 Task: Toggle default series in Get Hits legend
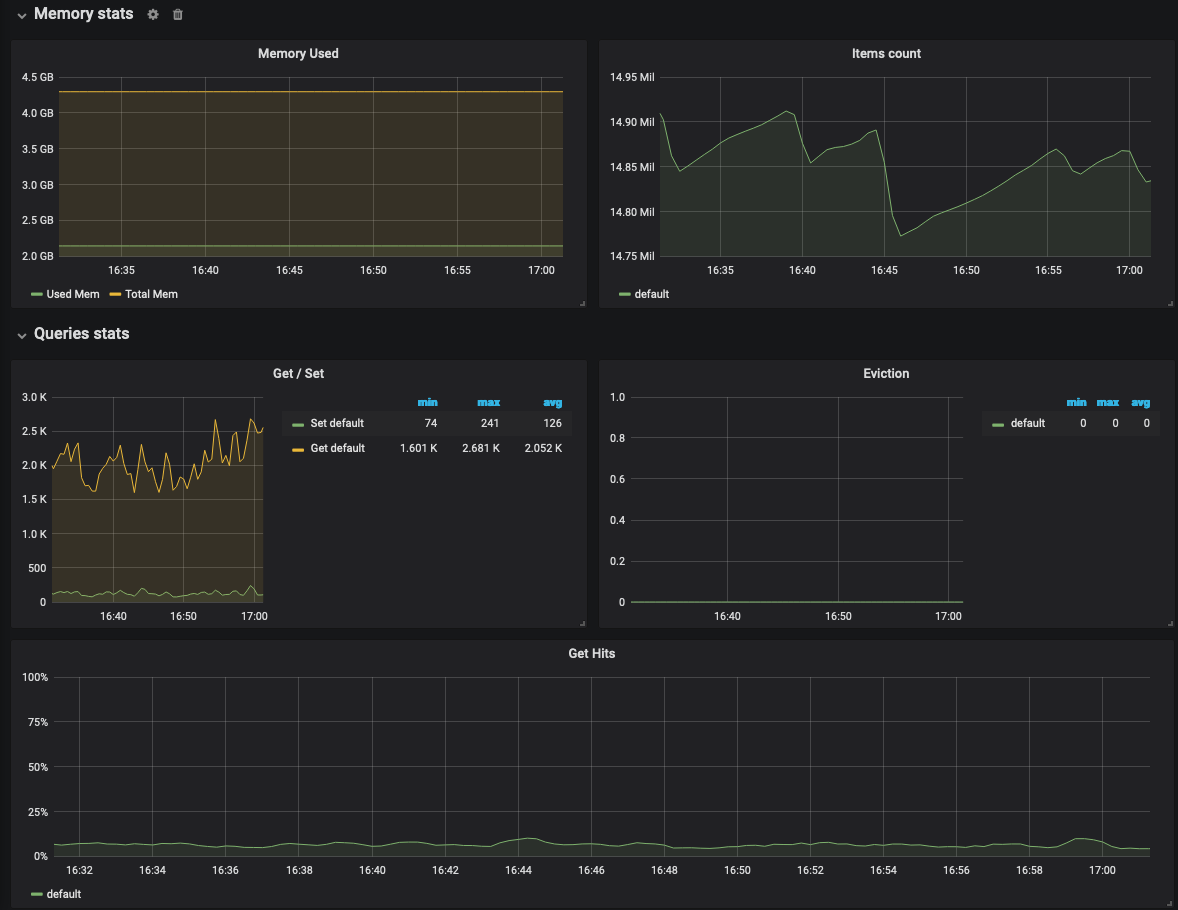point(64,893)
